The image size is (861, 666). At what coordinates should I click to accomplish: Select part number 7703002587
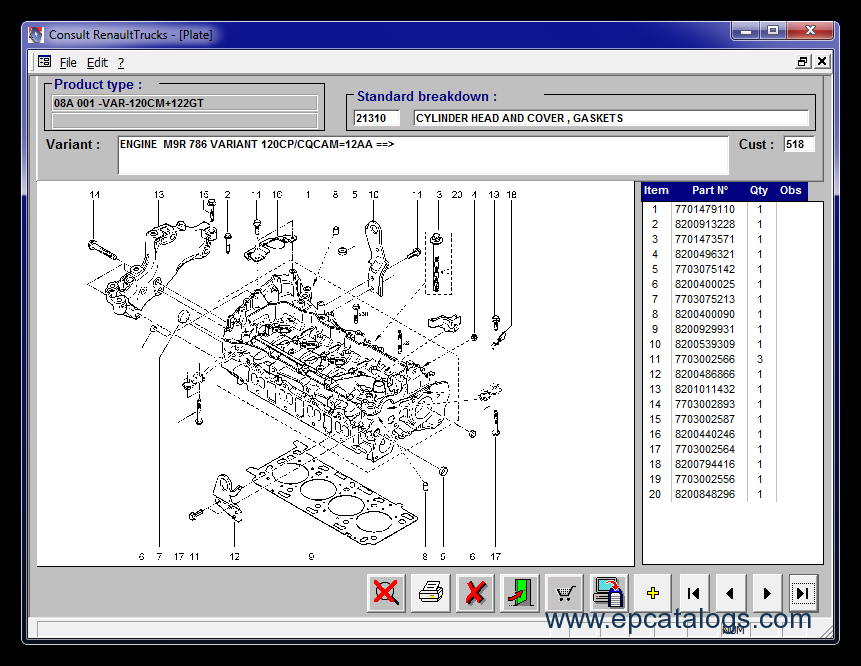pos(705,419)
